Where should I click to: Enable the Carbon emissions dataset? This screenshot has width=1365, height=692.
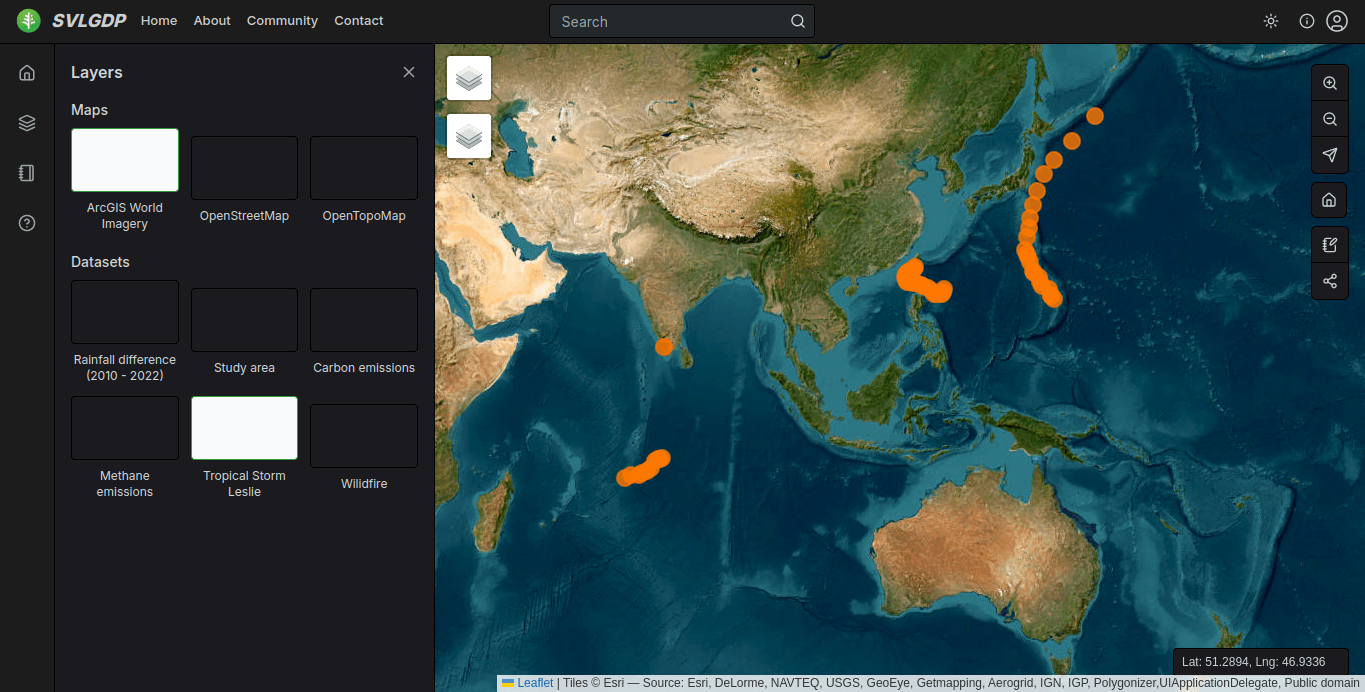point(364,320)
